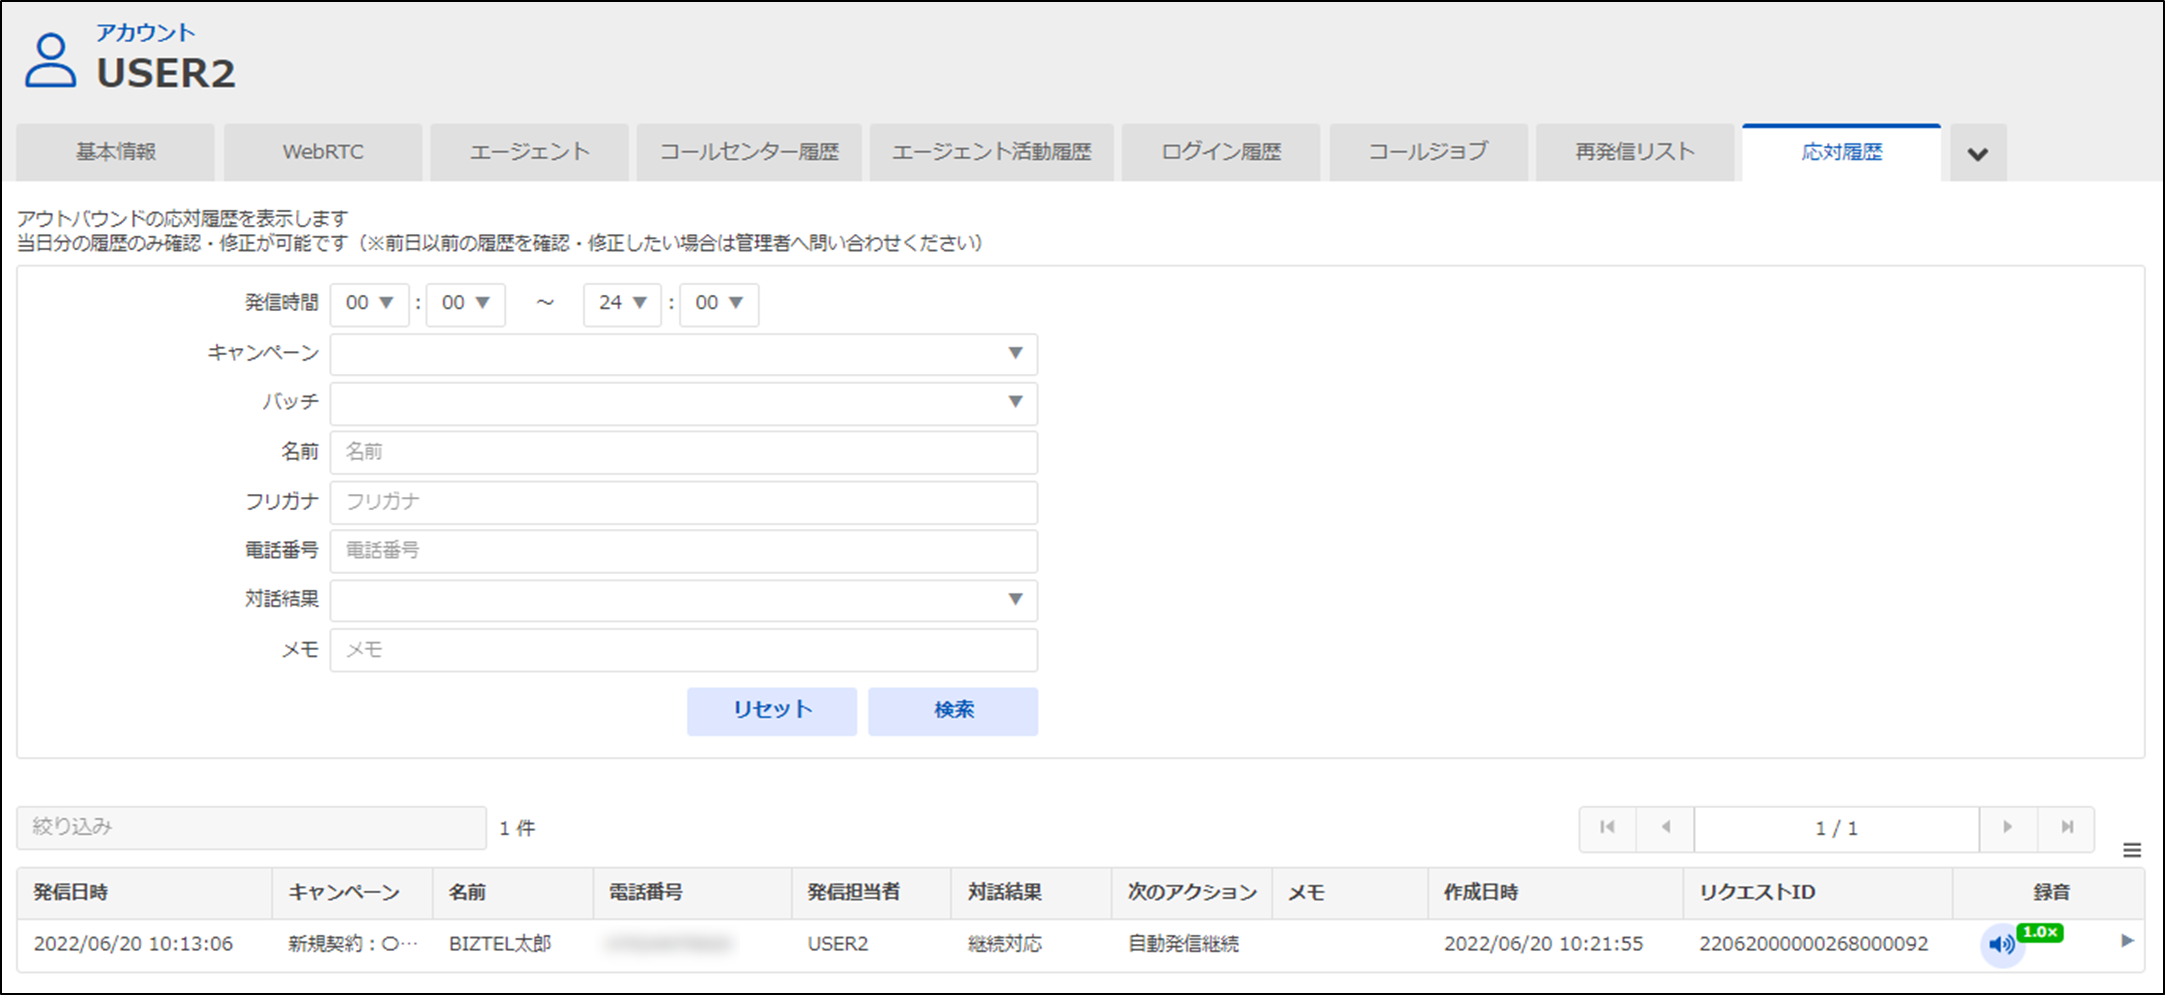This screenshot has width=2165, height=995.
Task: Open the バッチ dropdown
Action: 684,403
